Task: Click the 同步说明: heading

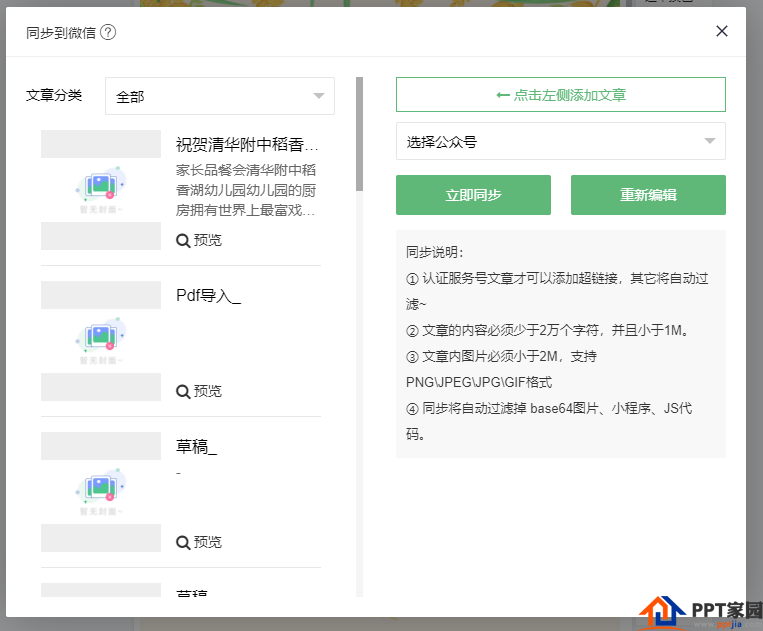Action: click(x=435, y=252)
